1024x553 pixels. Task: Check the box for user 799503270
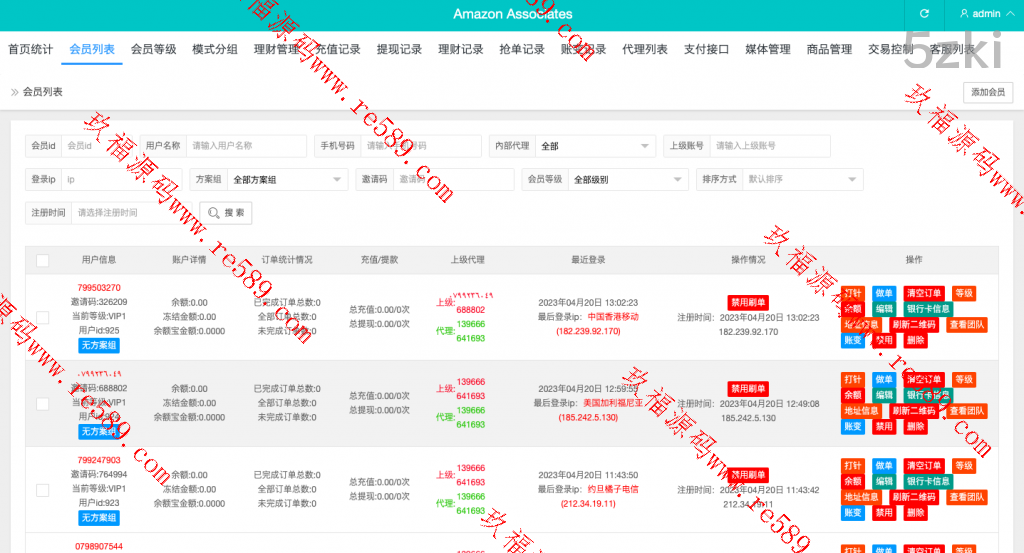42,317
